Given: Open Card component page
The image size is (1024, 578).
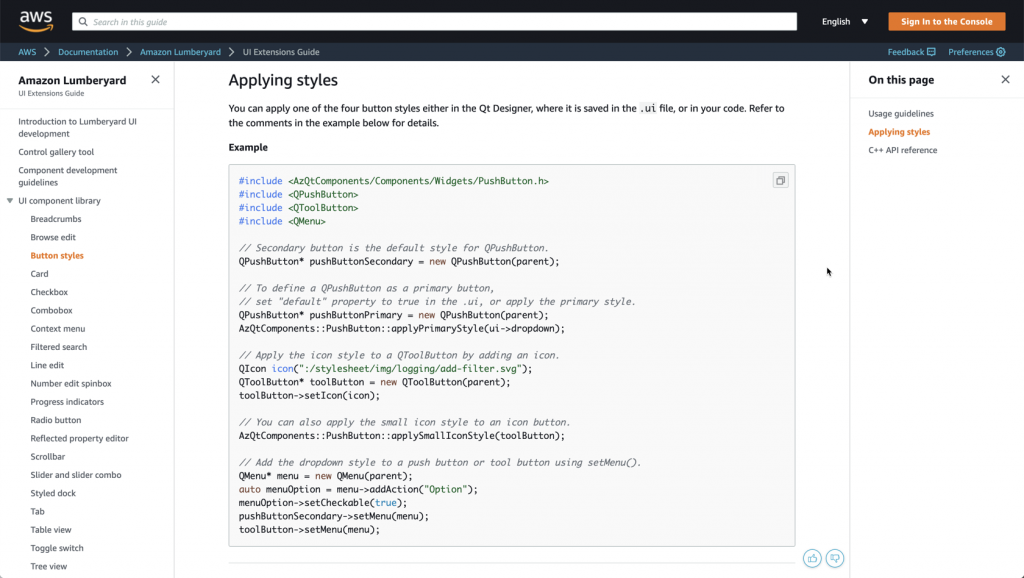Looking at the screenshot, I should click(39, 274).
